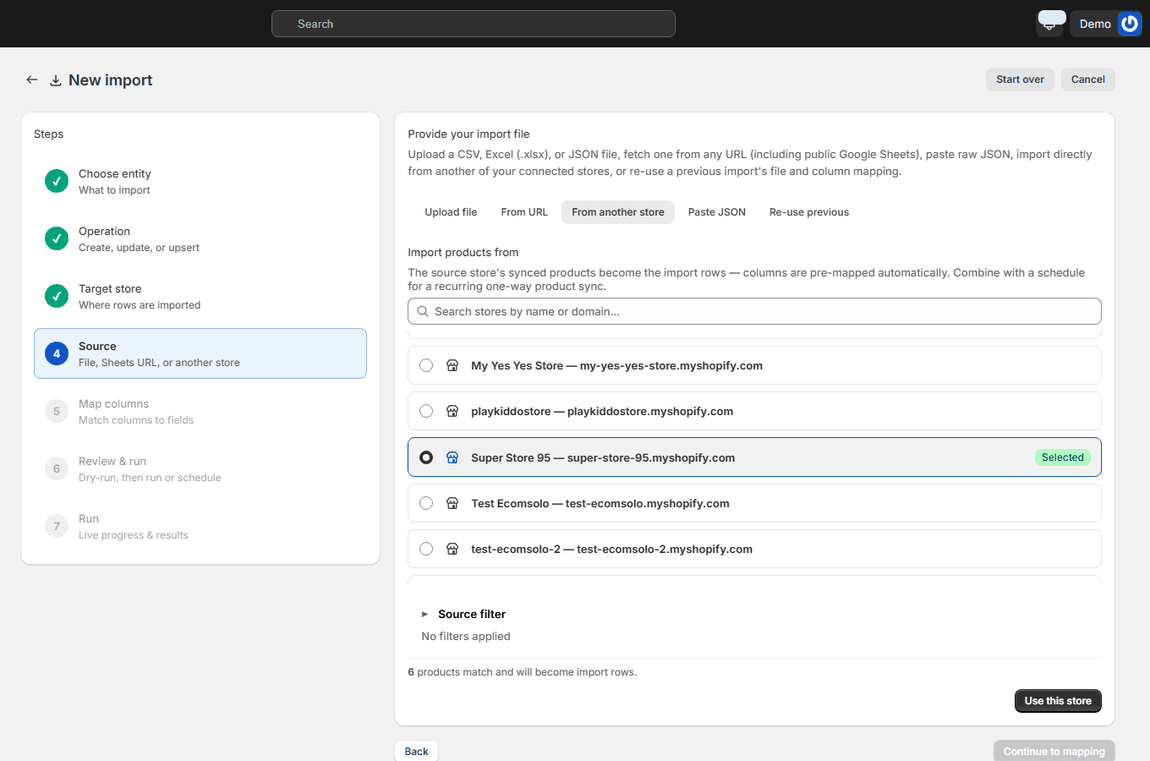Click store icon for test-ecomsolo-2

[x=453, y=549]
